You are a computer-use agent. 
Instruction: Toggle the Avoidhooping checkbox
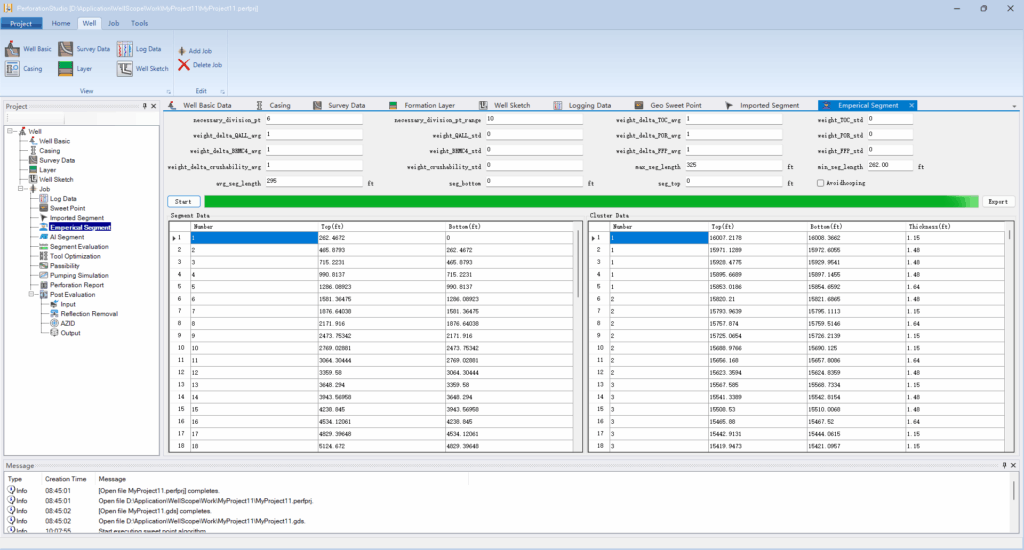click(820, 183)
